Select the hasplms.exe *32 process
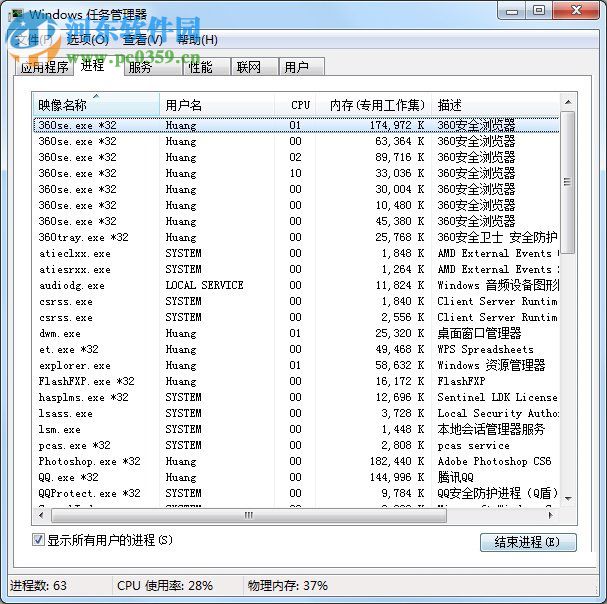607x604 pixels. click(x=296, y=397)
